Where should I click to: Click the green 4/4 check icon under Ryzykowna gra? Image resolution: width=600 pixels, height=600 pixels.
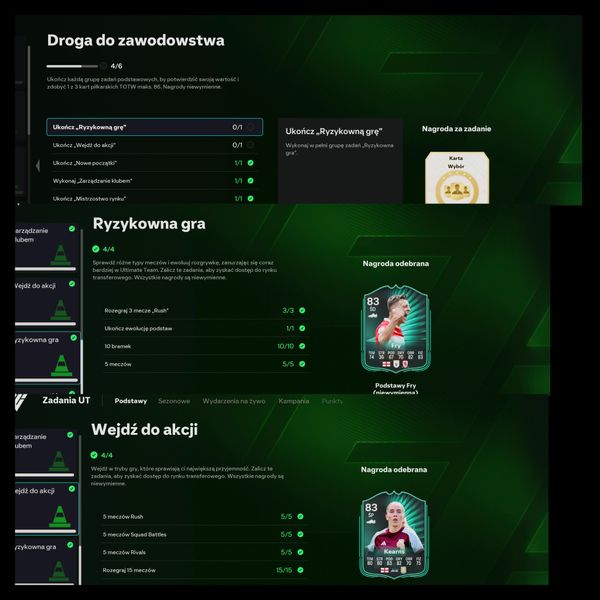coord(96,249)
